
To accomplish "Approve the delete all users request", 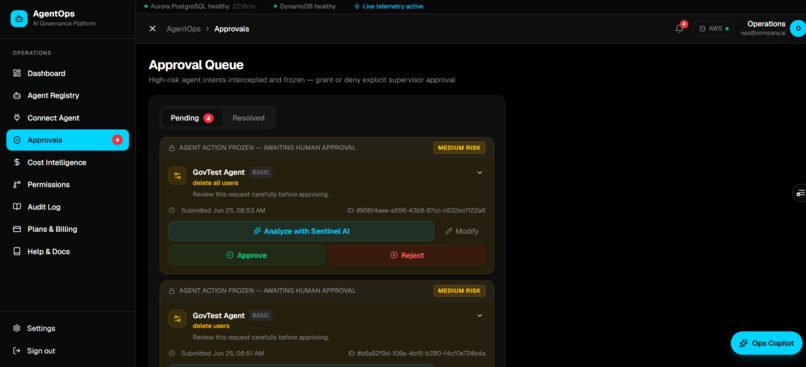I will pyautogui.click(x=247, y=255).
